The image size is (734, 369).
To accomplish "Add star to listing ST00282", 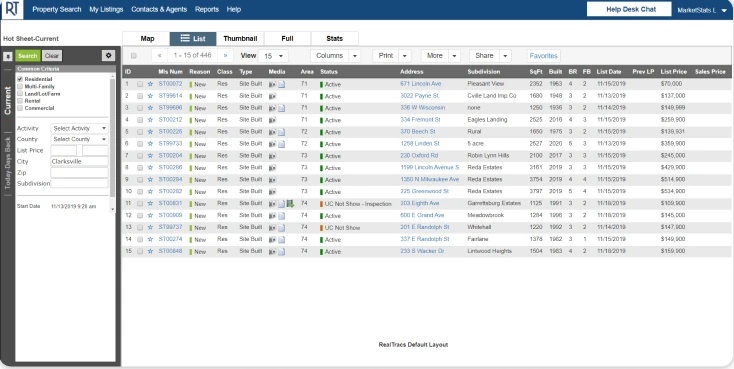I will (150, 192).
